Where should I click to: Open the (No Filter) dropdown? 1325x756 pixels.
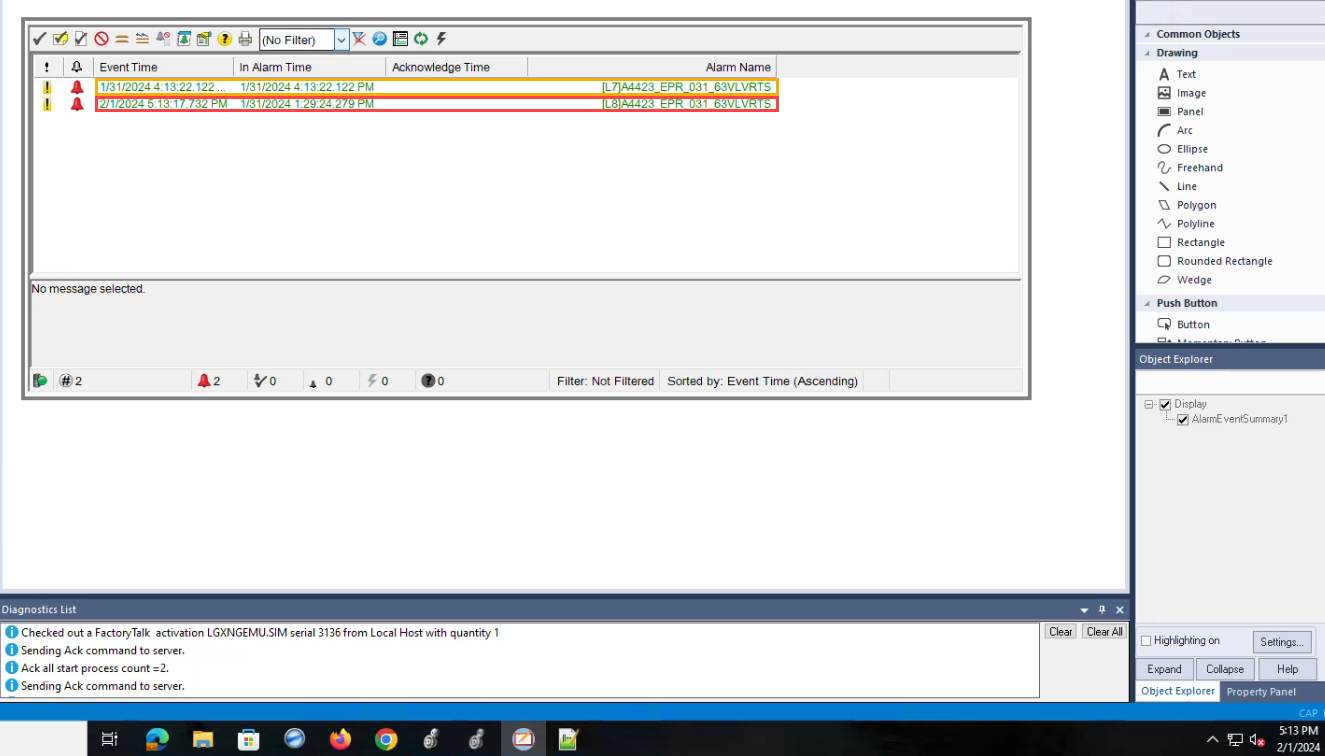tap(341, 40)
